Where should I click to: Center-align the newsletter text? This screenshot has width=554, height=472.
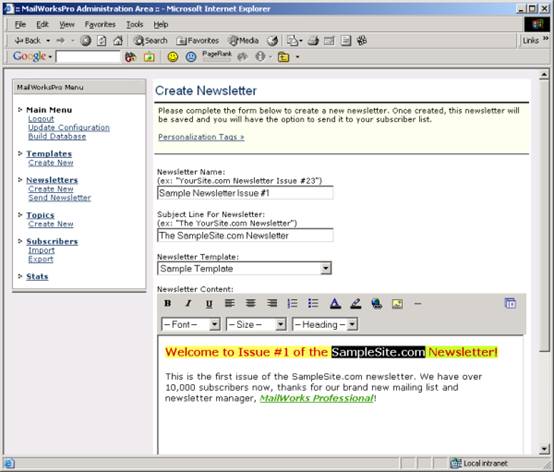(251, 303)
